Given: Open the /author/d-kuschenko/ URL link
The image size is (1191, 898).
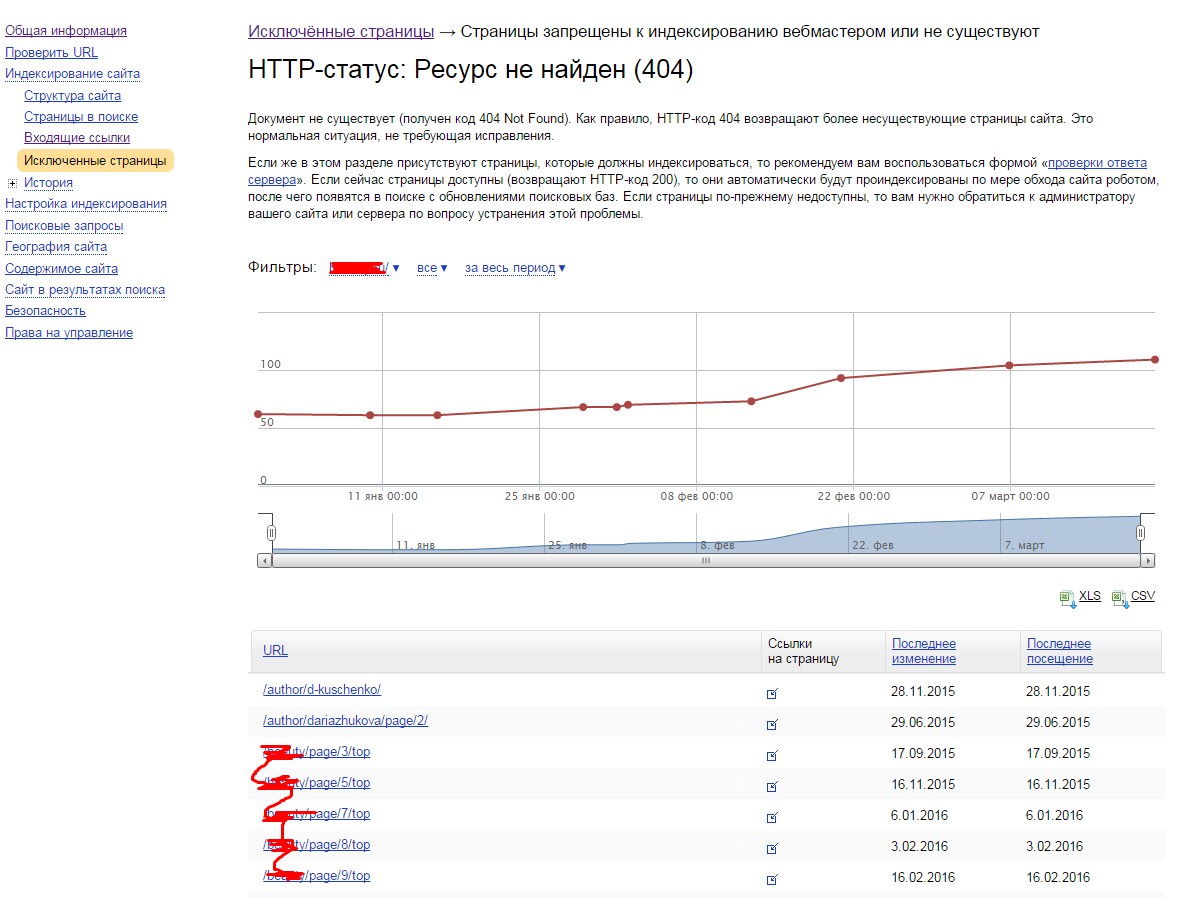Looking at the screenshot, I should [x=322, y=690].
